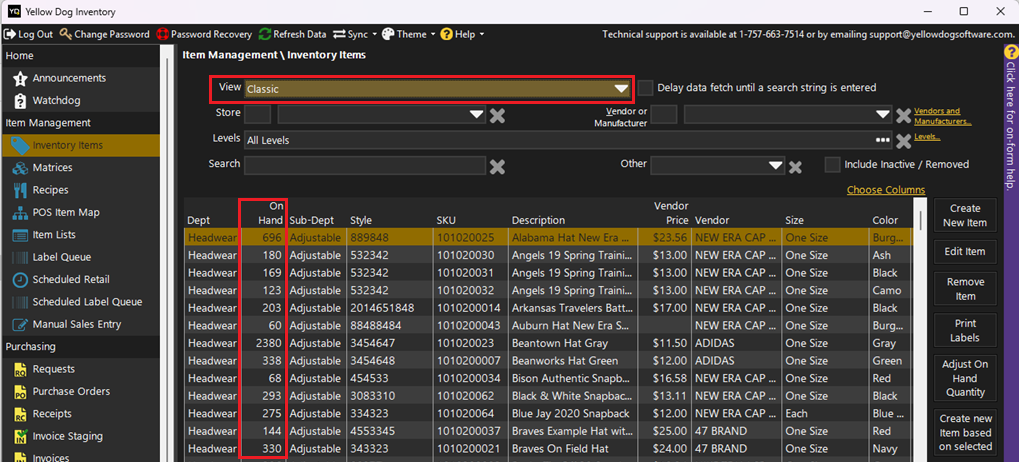Click the Search text field
This screenshot has width=1019, height=462.
point(365,165)
